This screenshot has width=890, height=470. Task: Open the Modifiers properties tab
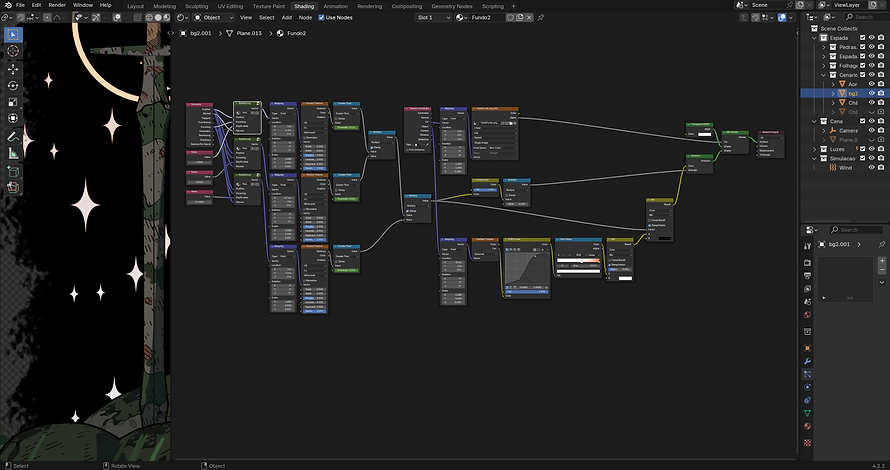(x=807, y=361)
